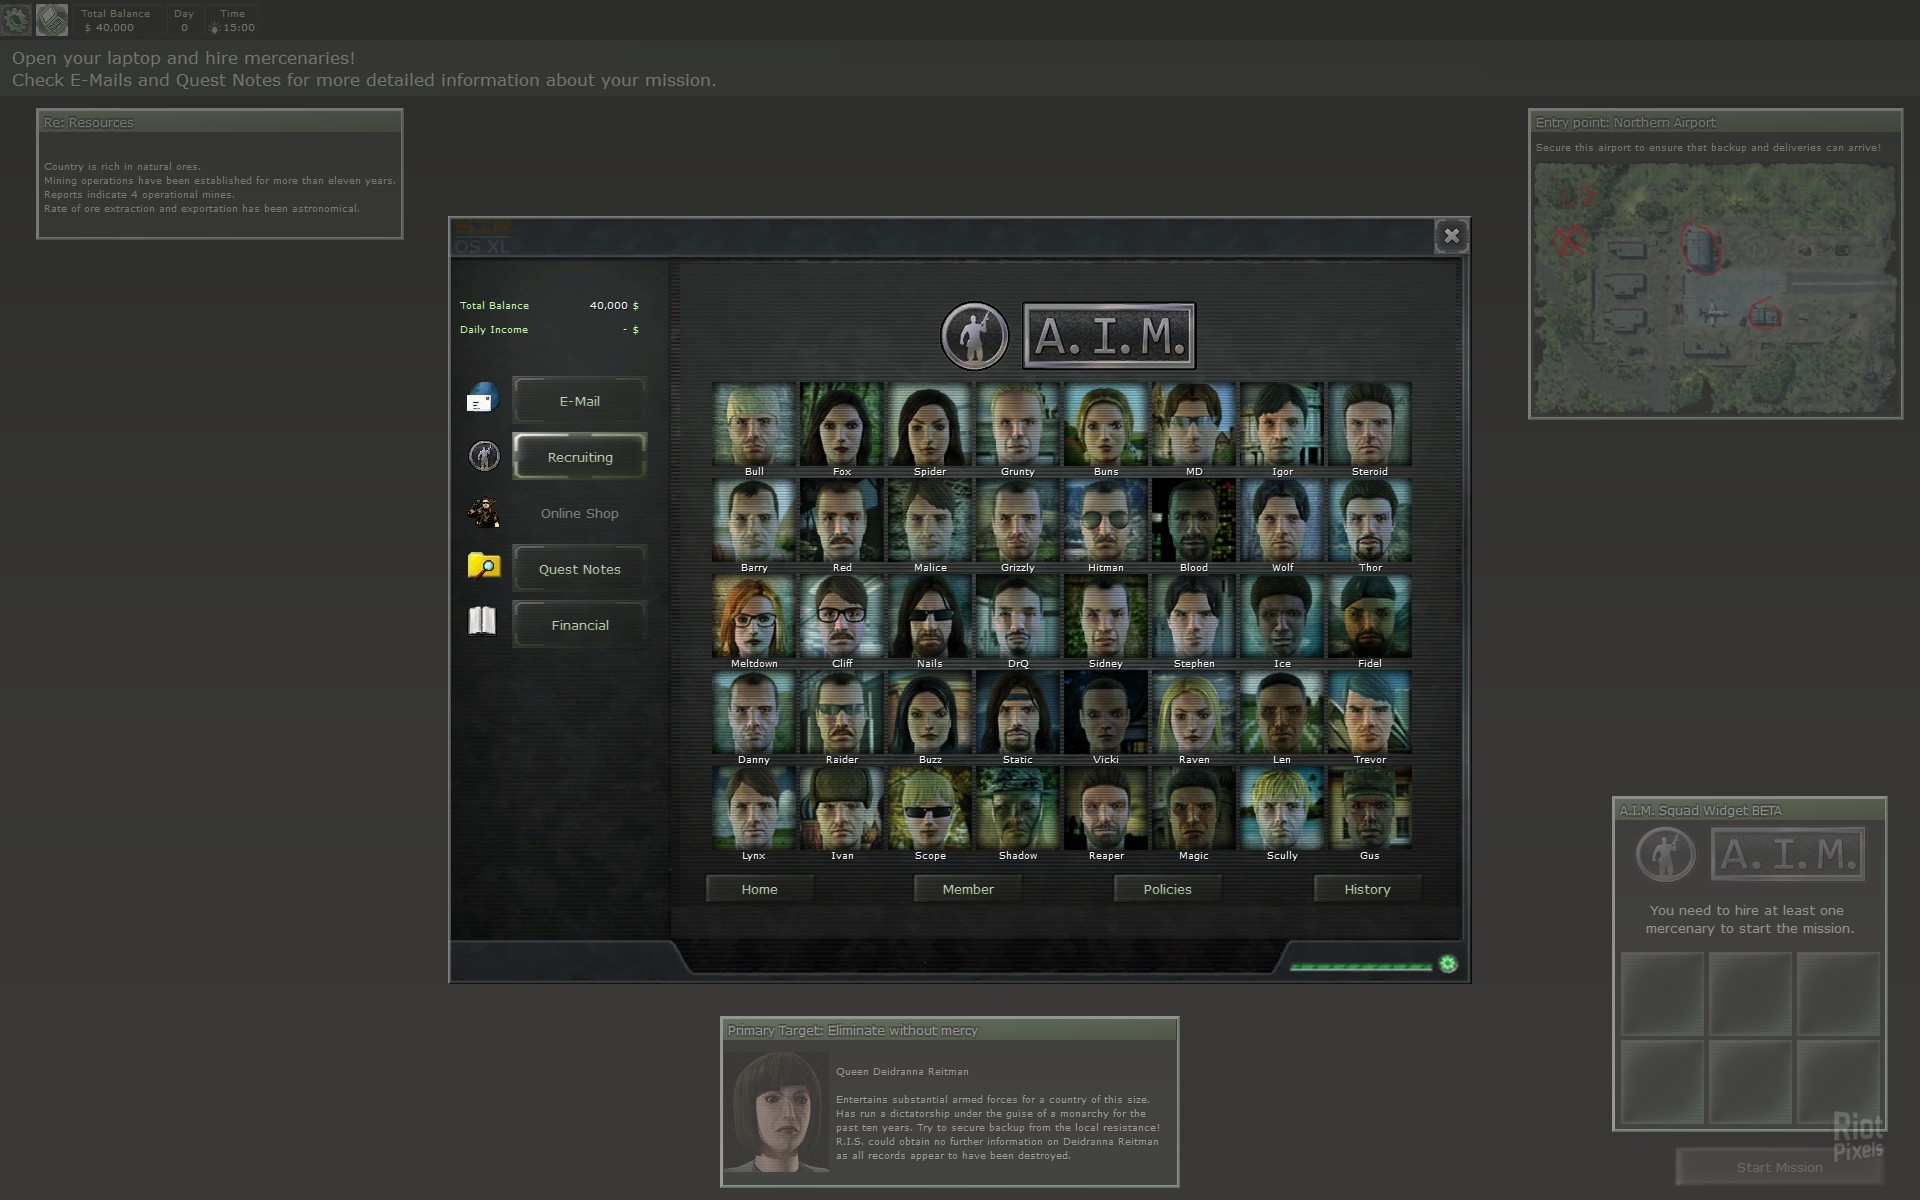
Task: Choose Fidel from the roster
Action: click(1370, 616)
